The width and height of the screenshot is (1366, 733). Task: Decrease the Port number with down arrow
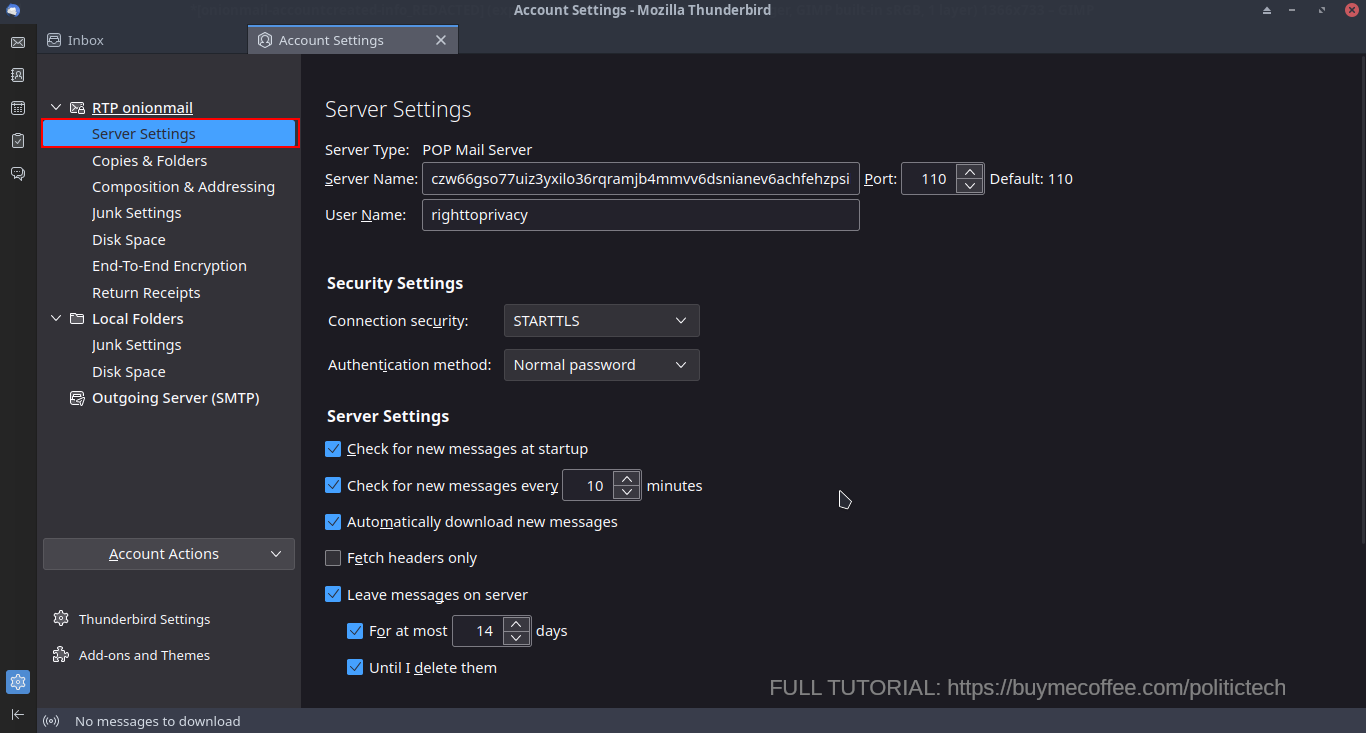[969, 186]
